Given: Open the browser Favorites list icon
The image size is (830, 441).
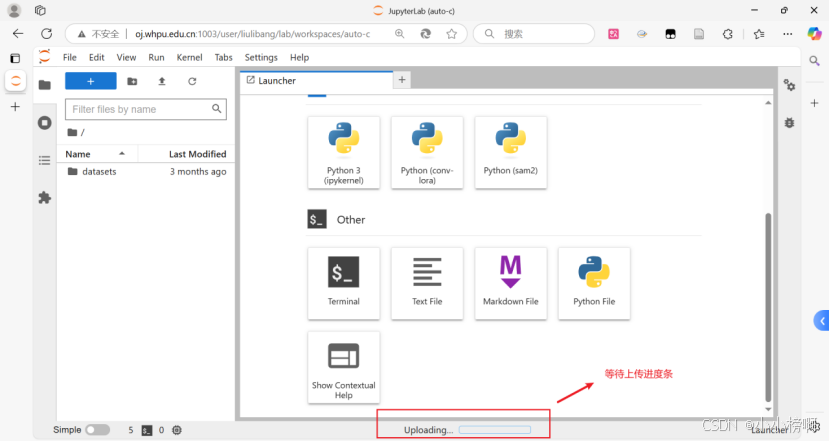Looking at the screenshot, I should click(x=759, y=34).
